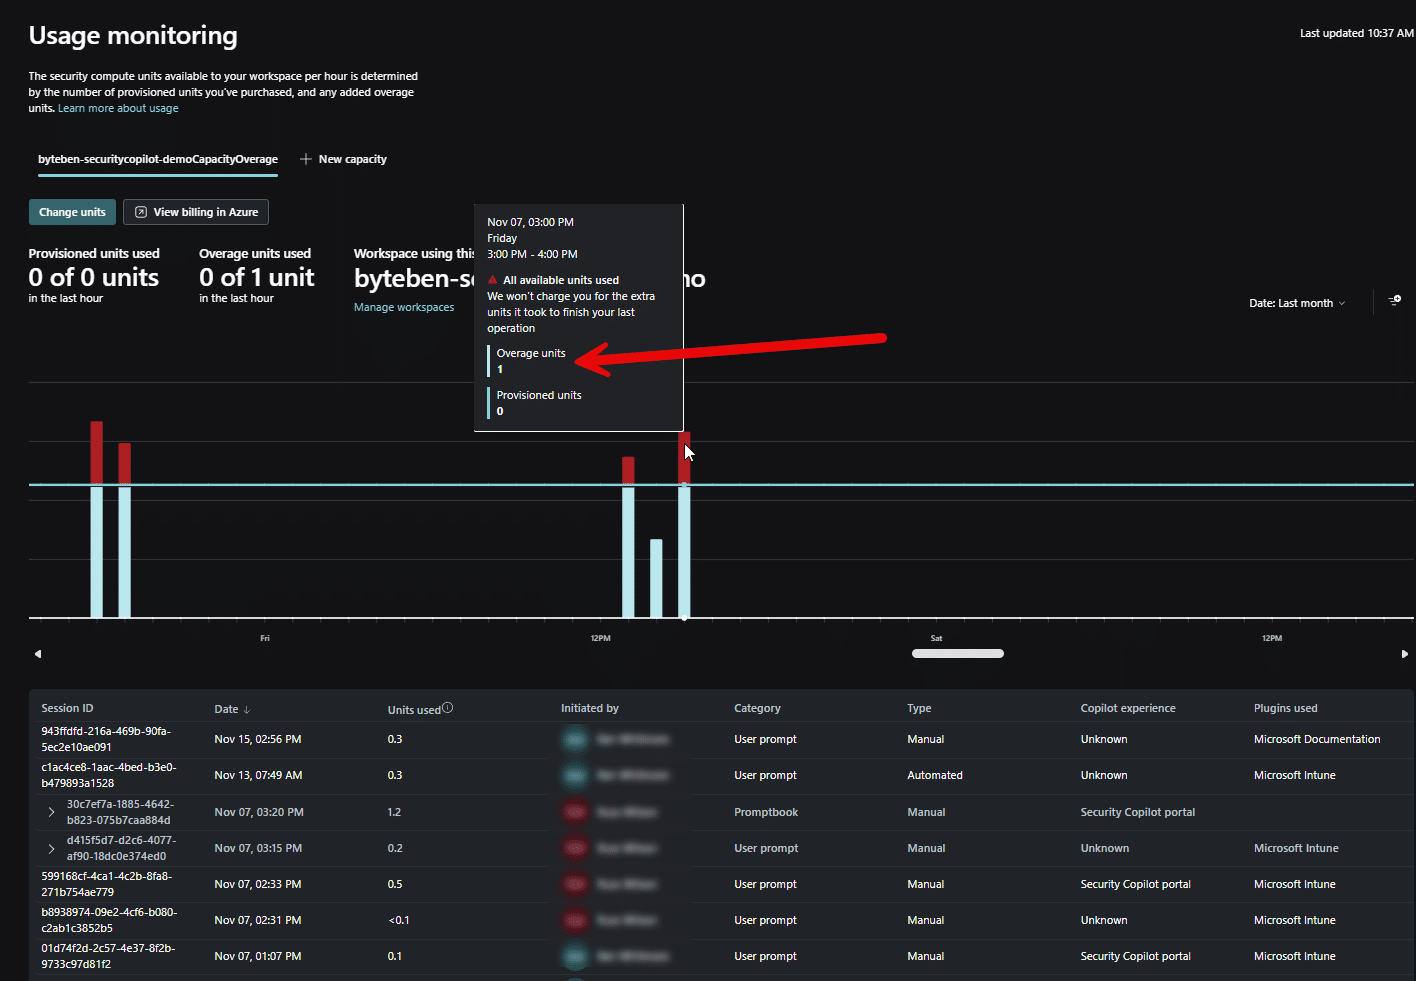The height and width of the screenshot is (981, 1416).
Task: Open the Manage workspaces link
Action: coord(404,307)
